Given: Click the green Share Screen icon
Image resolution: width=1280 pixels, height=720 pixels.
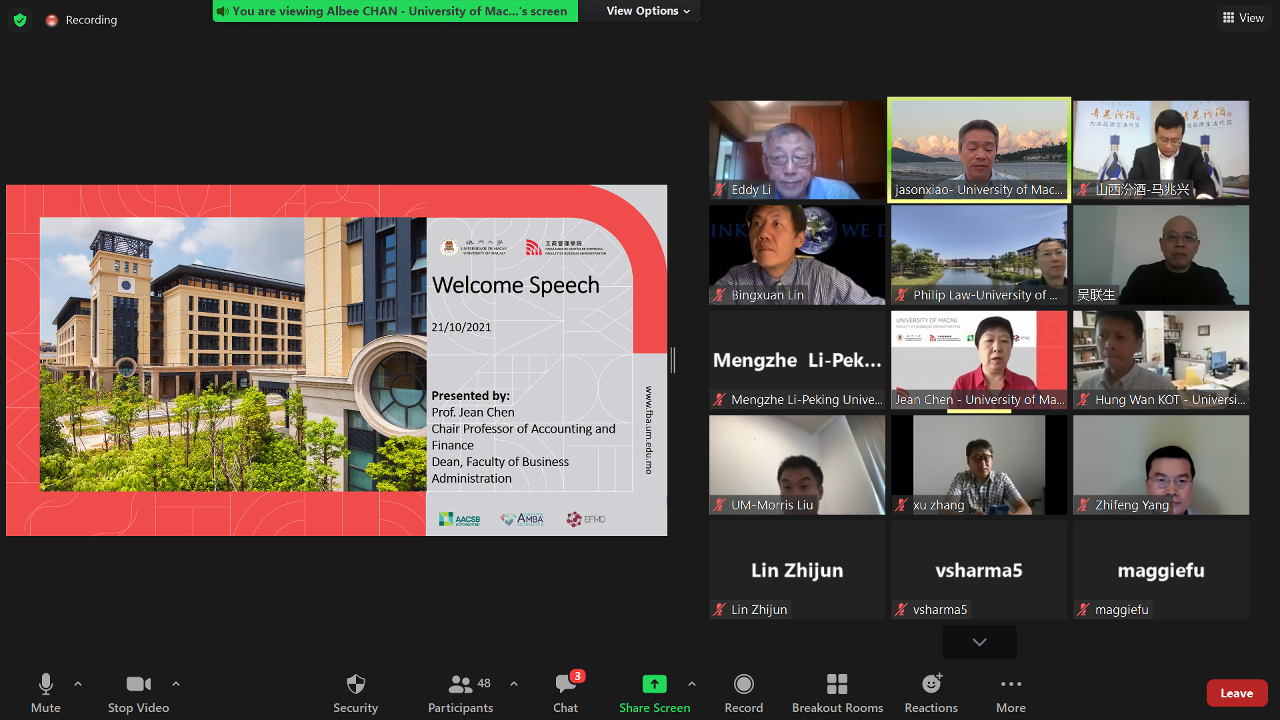Looking at the screenshot, I should pyautogui.click(x=654, y=685).
